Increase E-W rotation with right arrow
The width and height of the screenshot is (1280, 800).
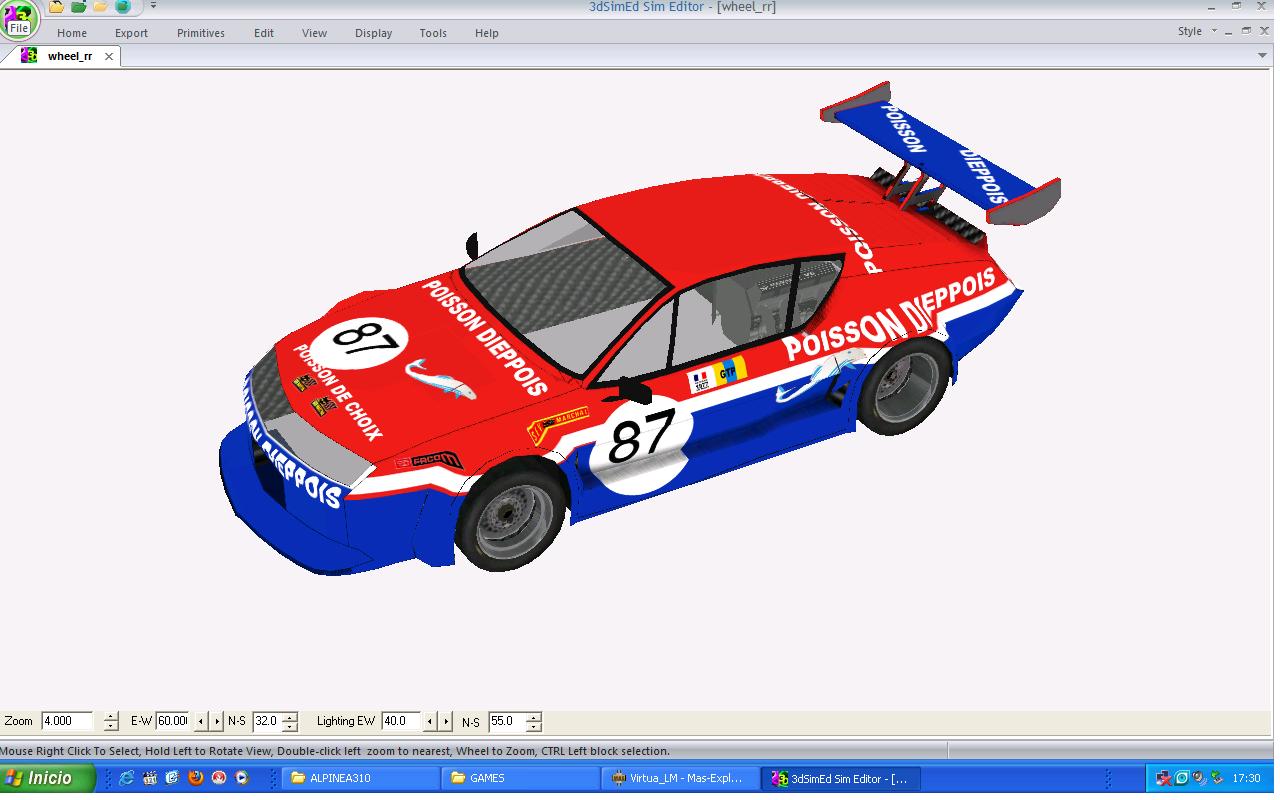point(217,721)
